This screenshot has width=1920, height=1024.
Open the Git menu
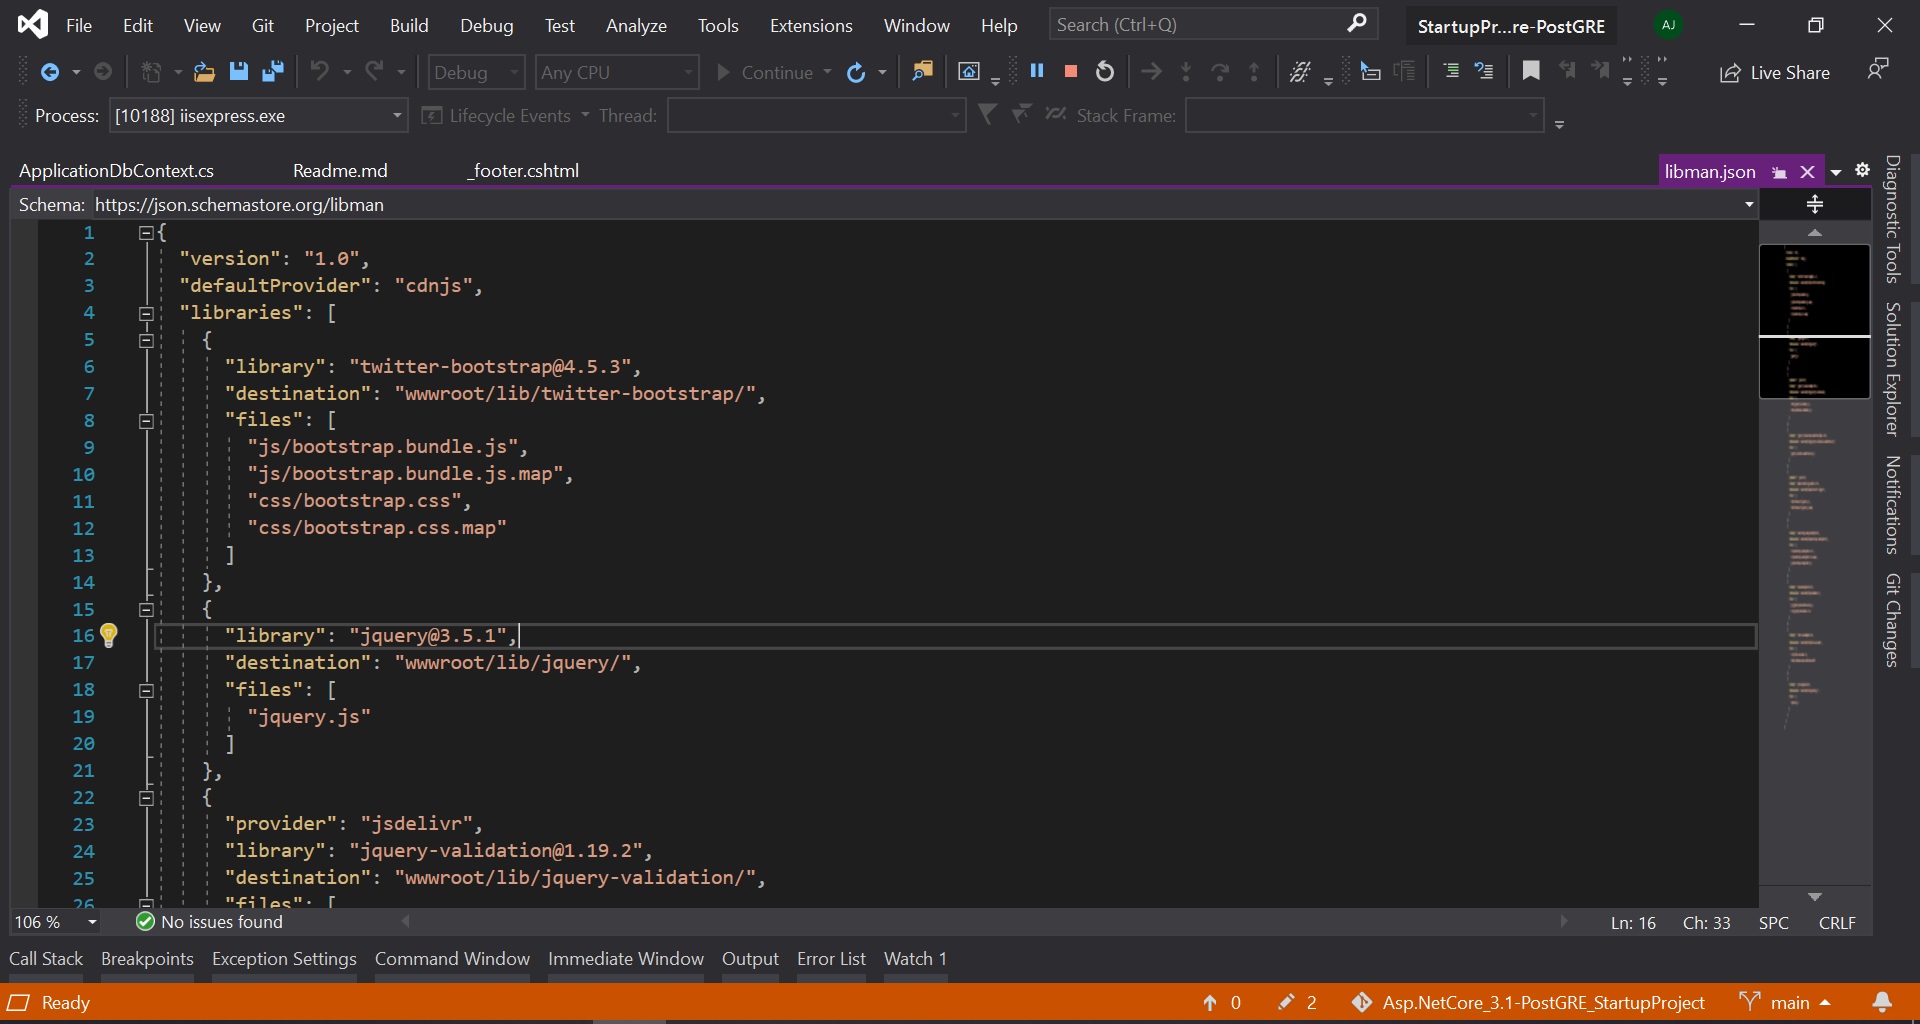(x=263, y=25)
